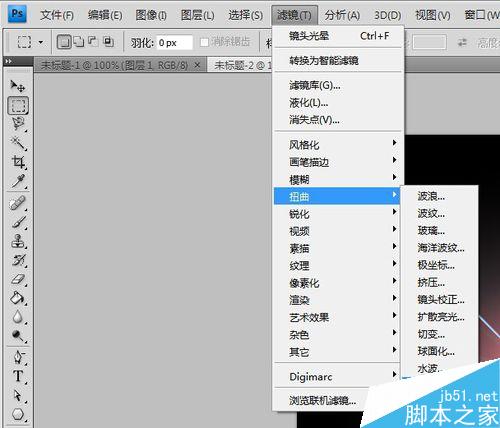This screenshot has width=500, height=428.
Task: Click the swap width and height icon
Action: pos(462,42)
